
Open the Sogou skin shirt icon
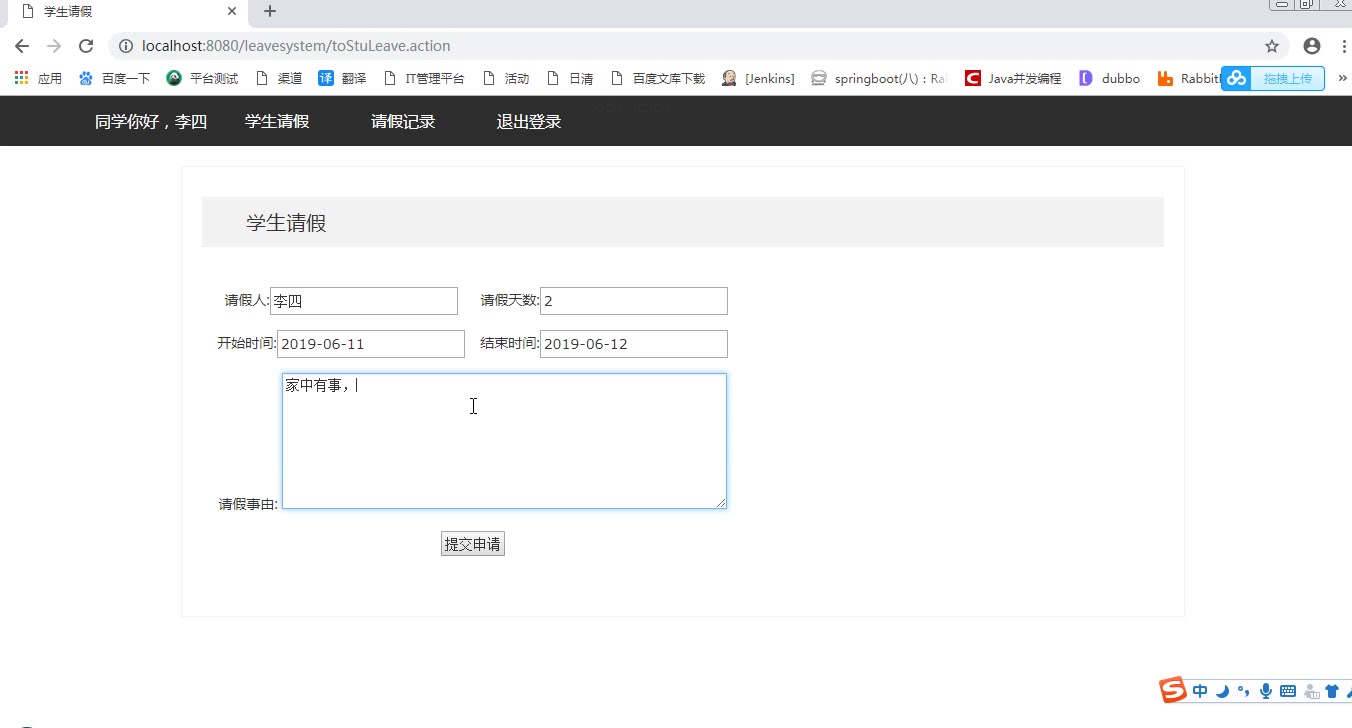1332,691
